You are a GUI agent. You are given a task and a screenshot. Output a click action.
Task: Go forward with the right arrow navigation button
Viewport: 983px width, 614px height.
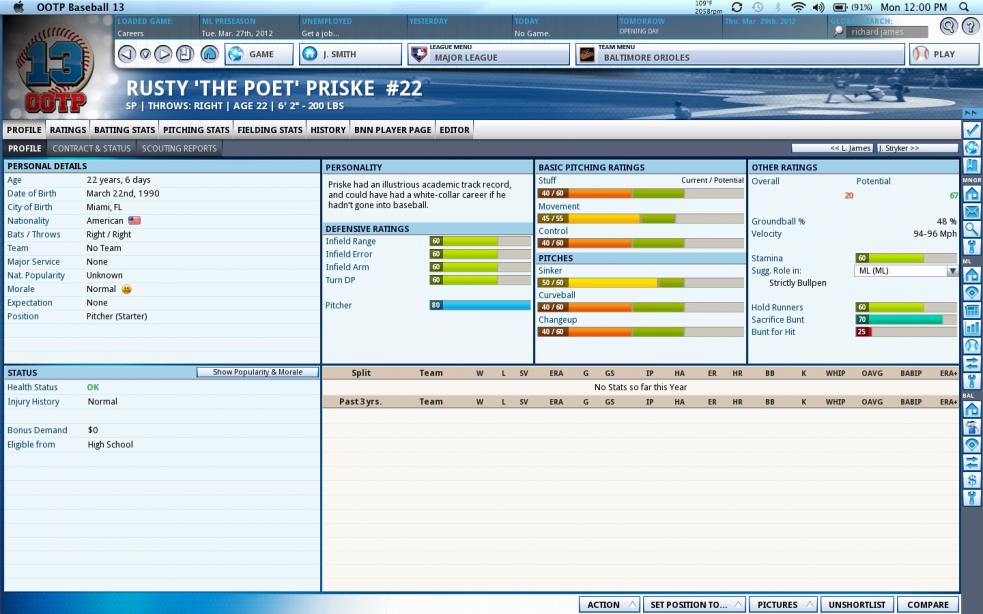click(163, 54)
